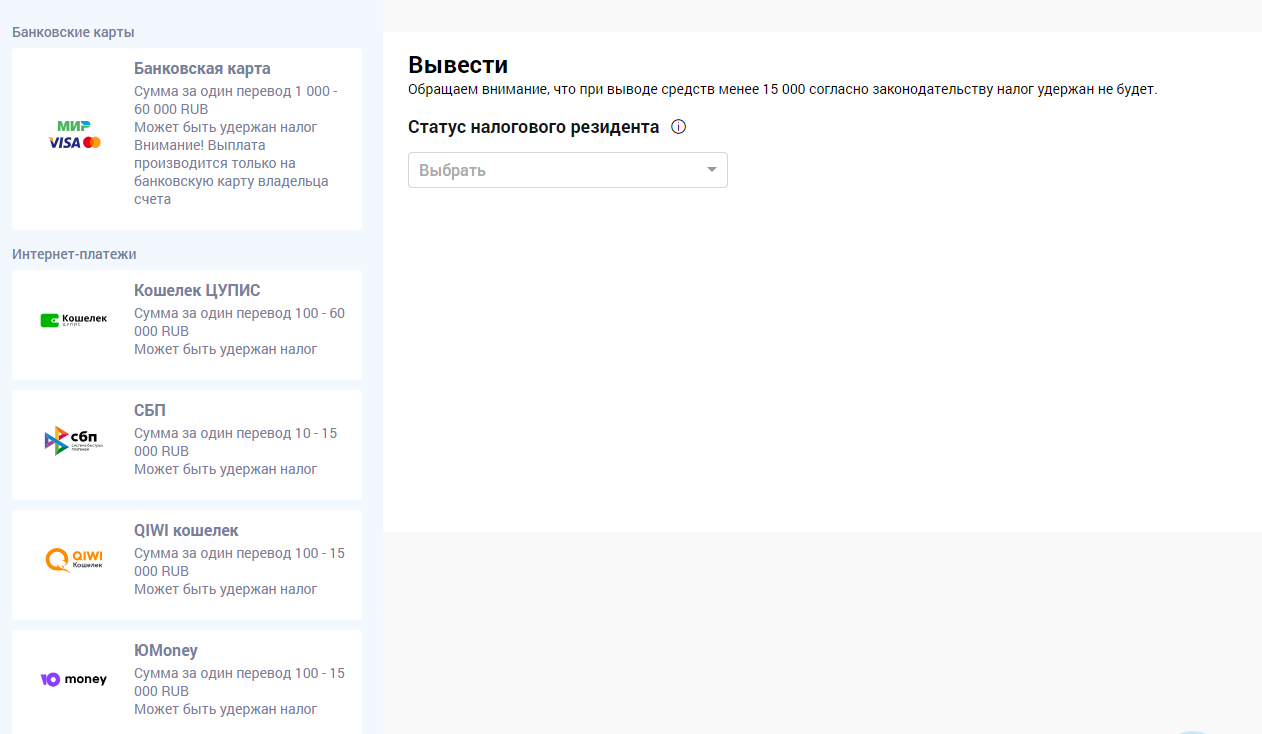Select QIWI кошелек method title
The height and width of the screenshot is (734, 1262).
[186, 531]
